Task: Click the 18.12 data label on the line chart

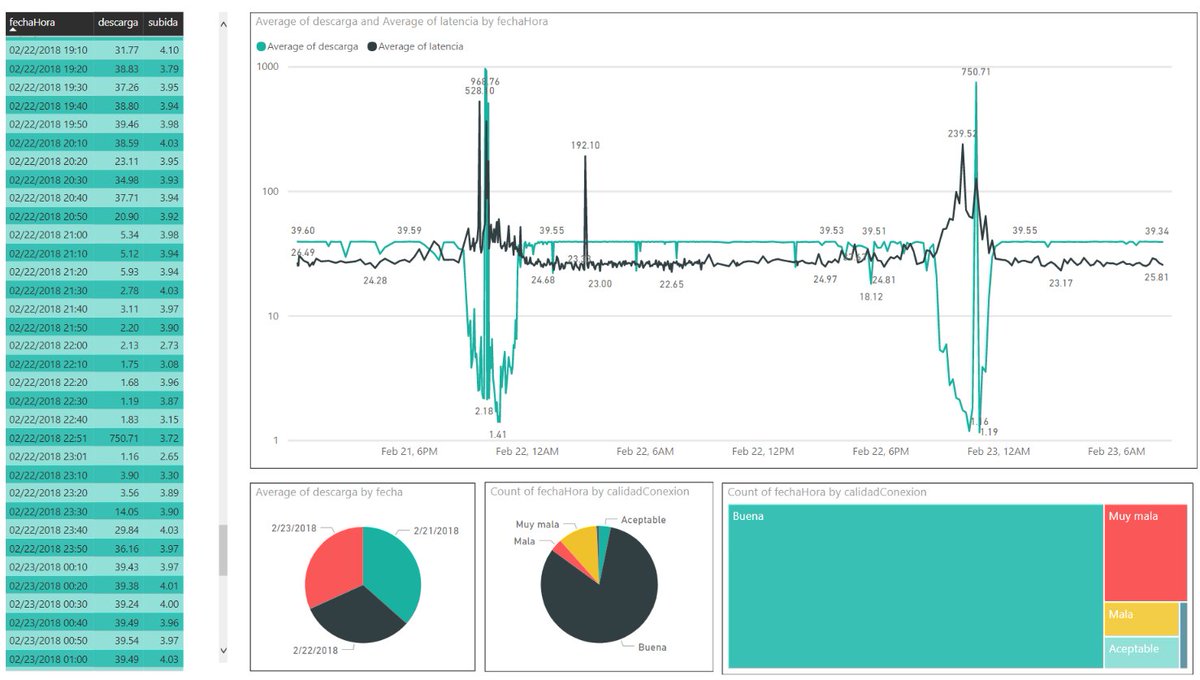Action: coord(872,298)
